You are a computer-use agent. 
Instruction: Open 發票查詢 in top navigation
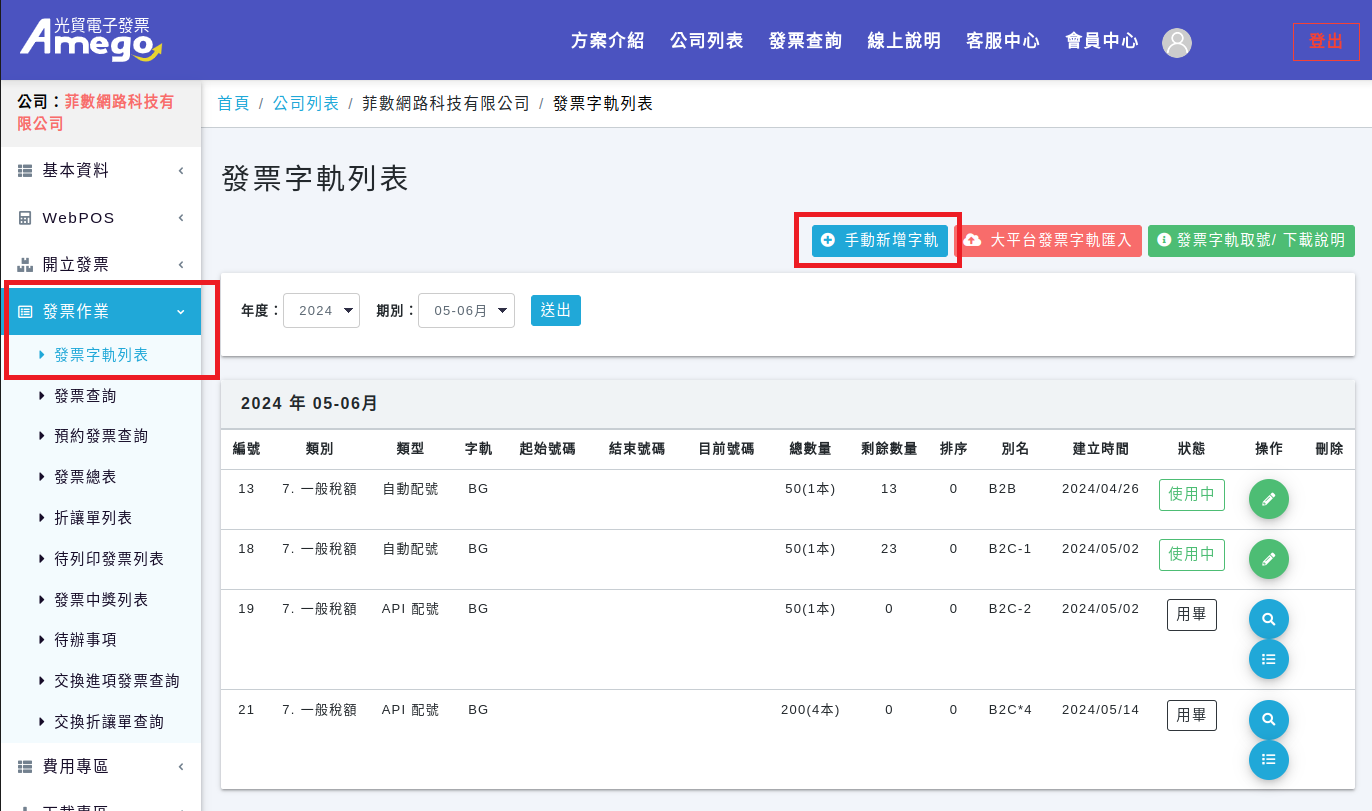806,41
